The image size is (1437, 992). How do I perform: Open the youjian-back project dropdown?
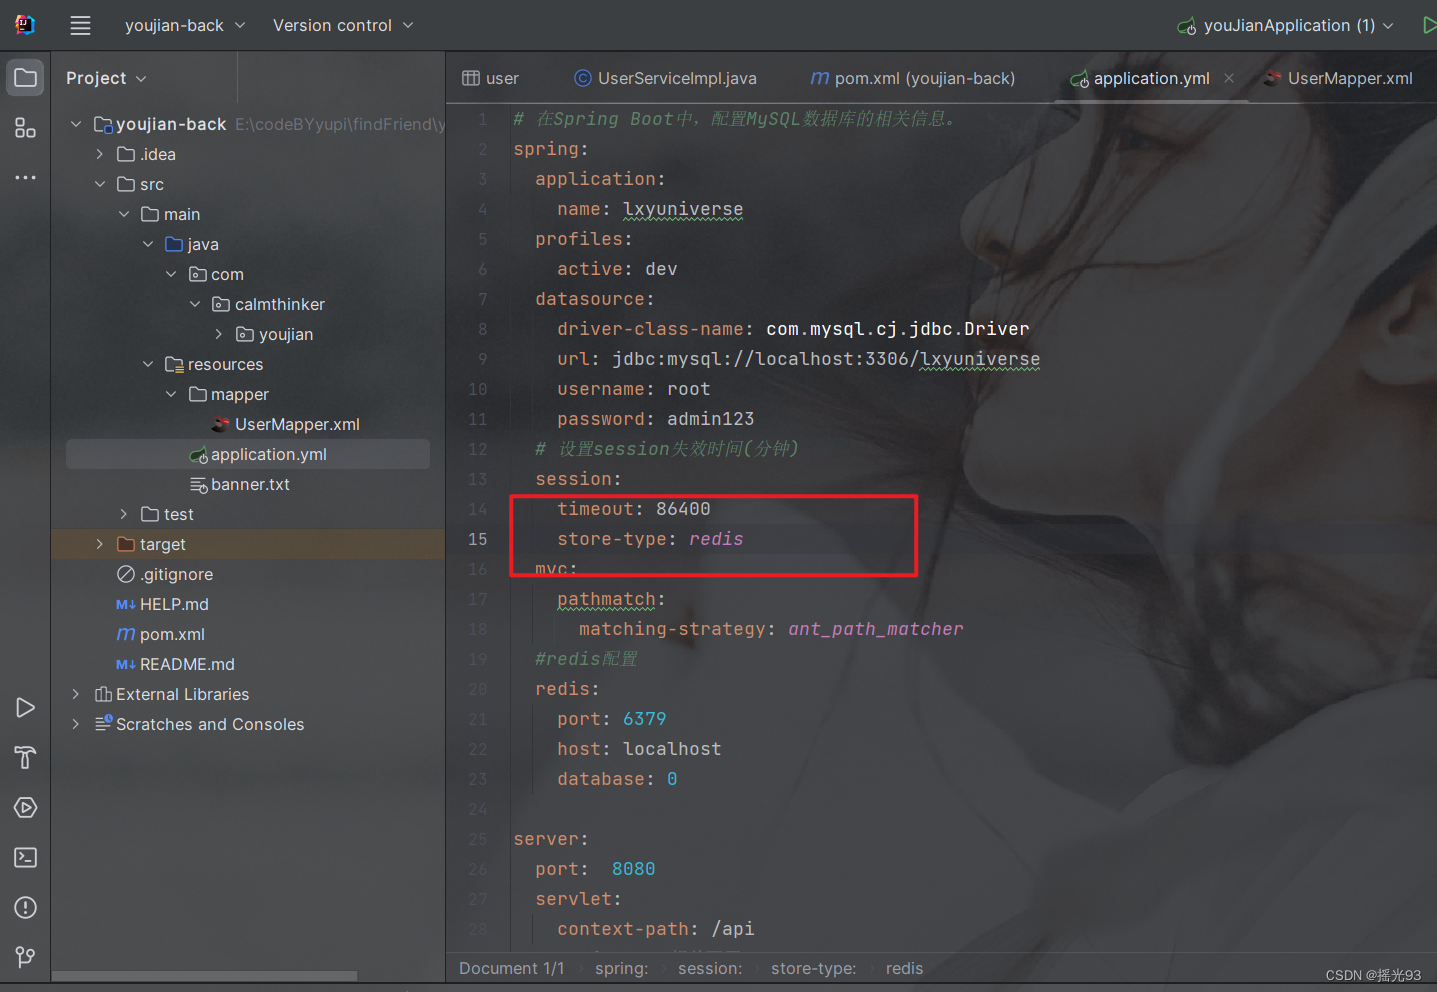tap(184, 26)
